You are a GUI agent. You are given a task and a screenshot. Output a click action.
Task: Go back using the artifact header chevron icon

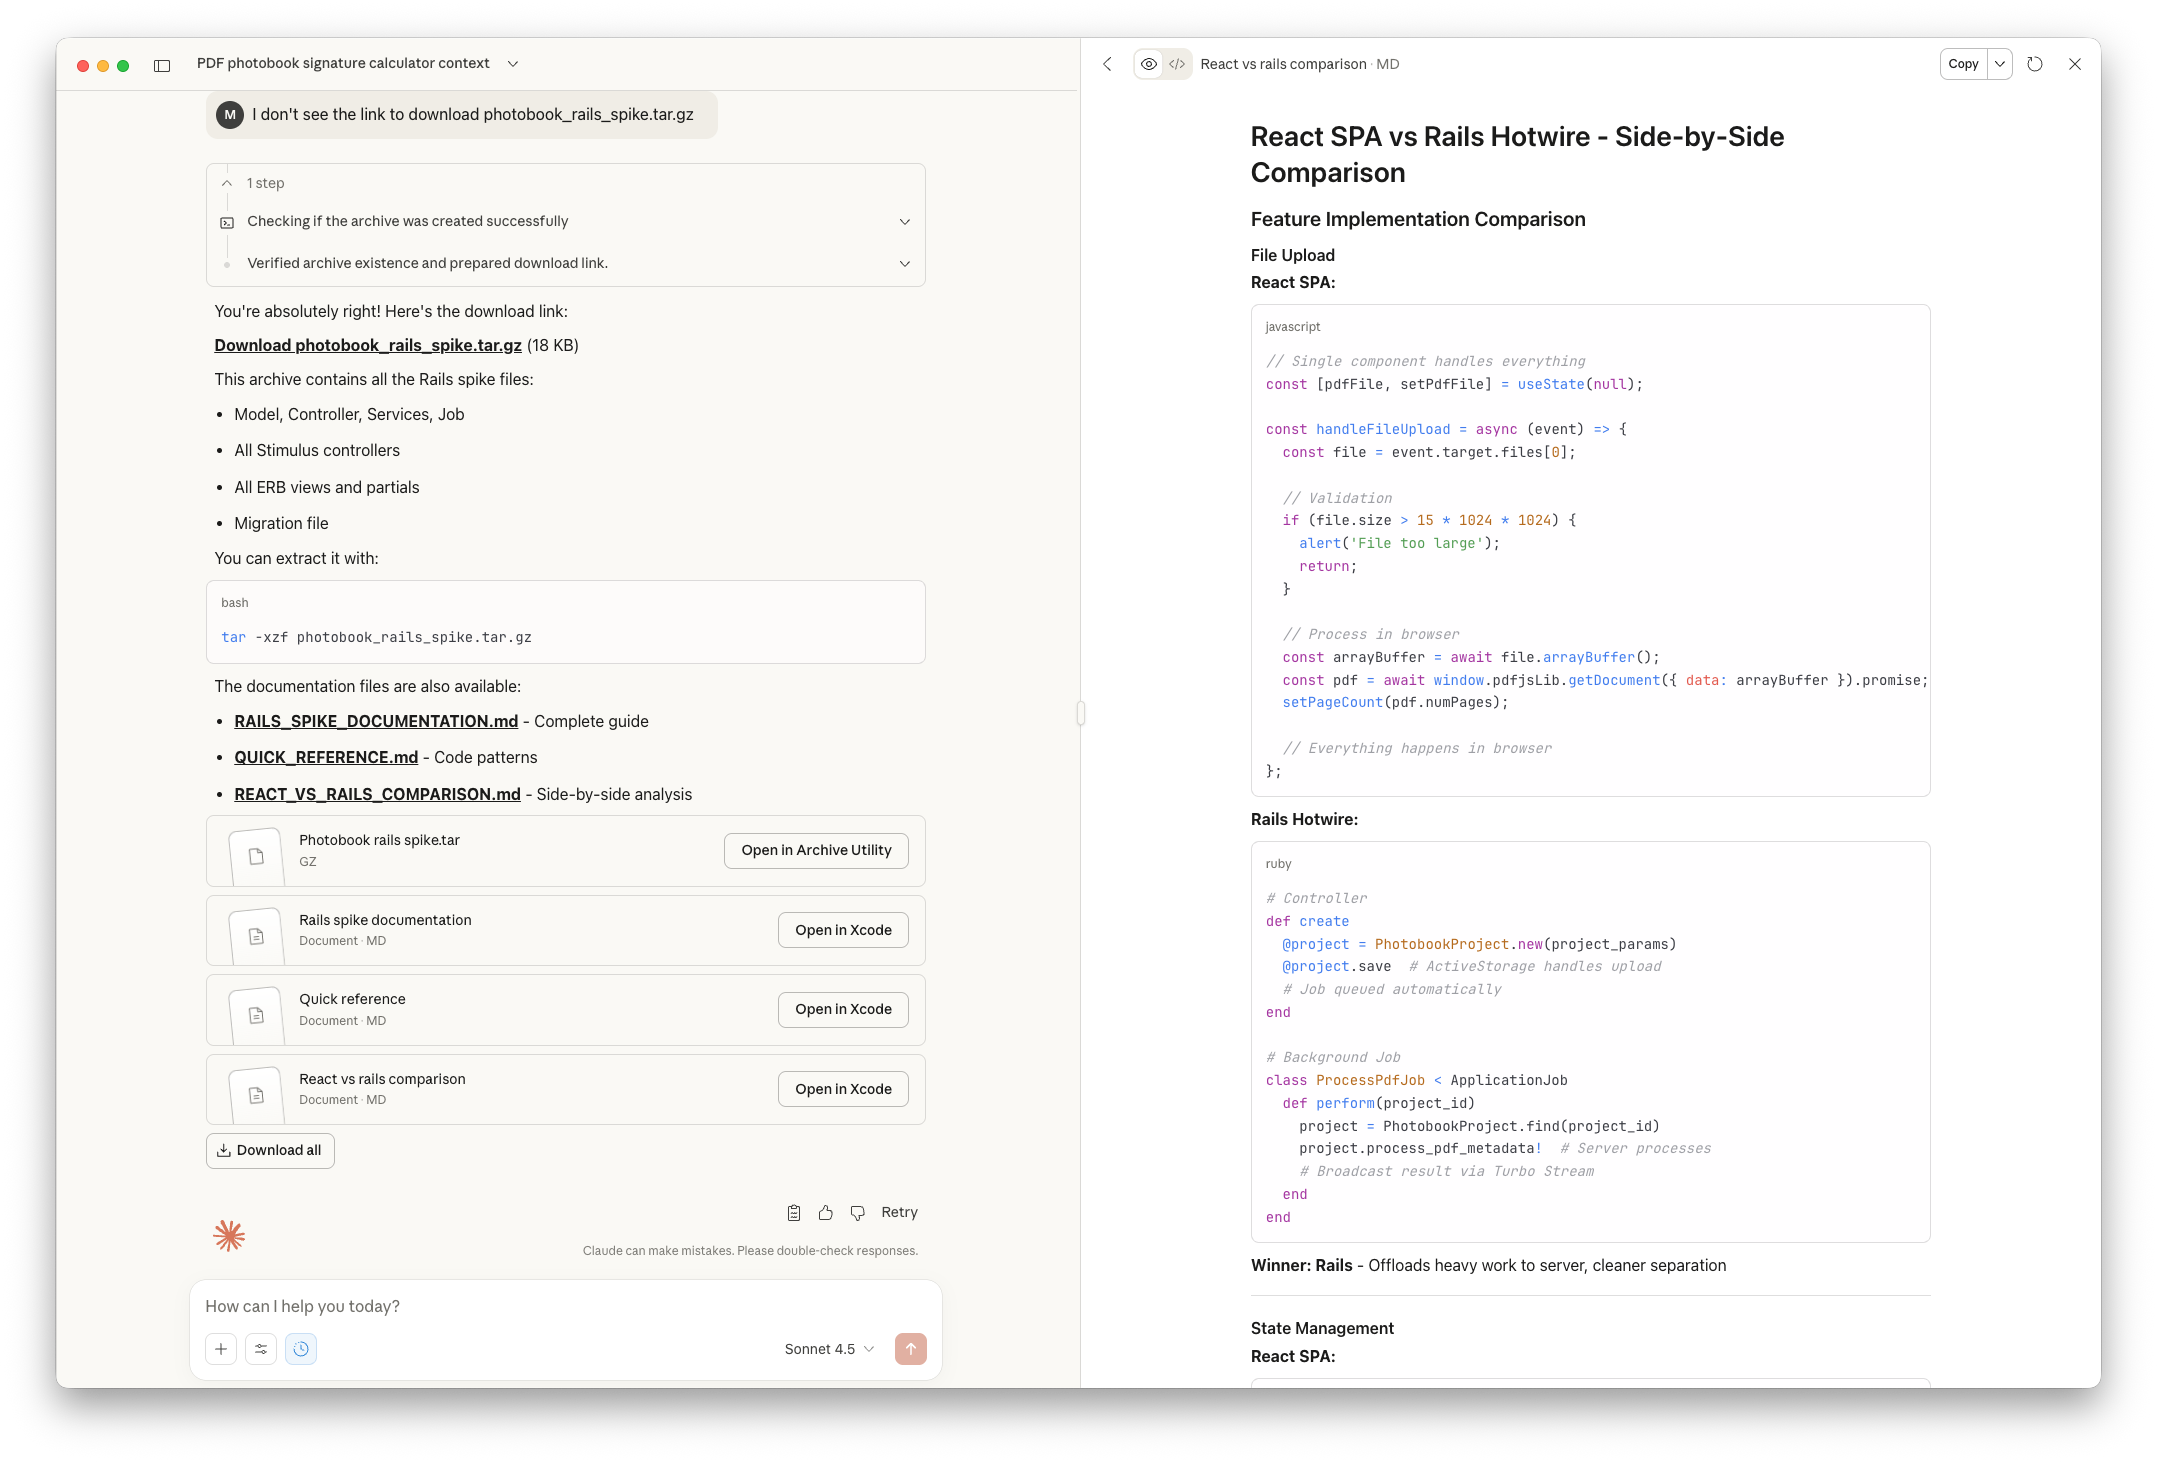point(1107,64)
